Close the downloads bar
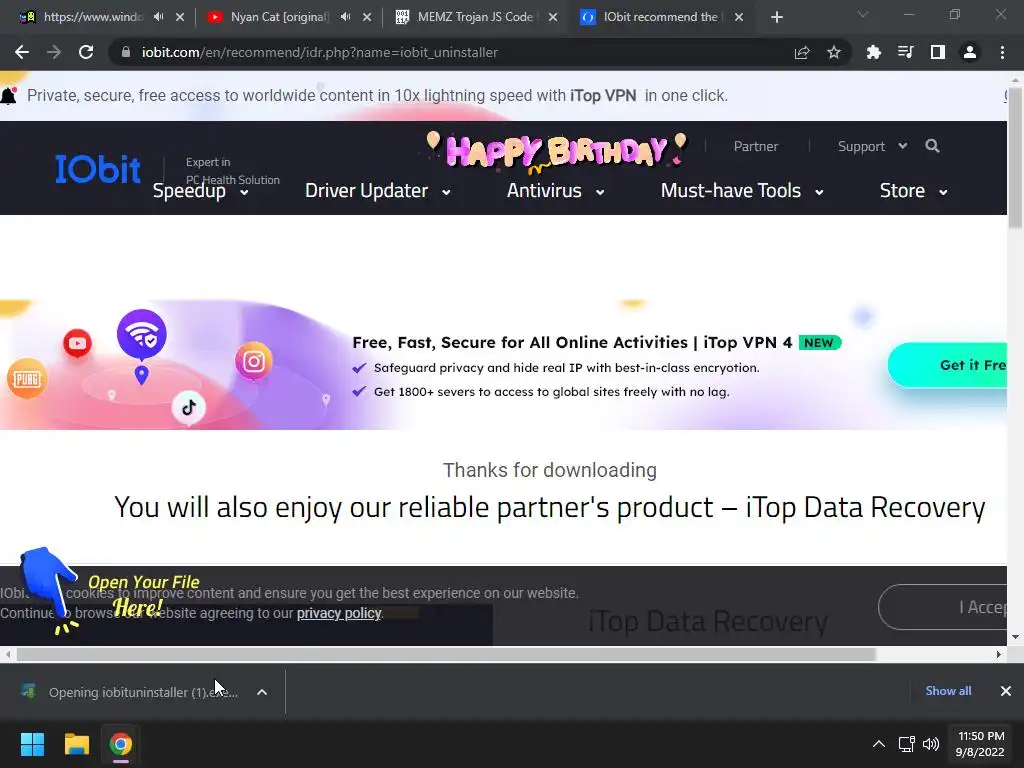The height and width of the screenshot is (768, 1024). 1006,690
